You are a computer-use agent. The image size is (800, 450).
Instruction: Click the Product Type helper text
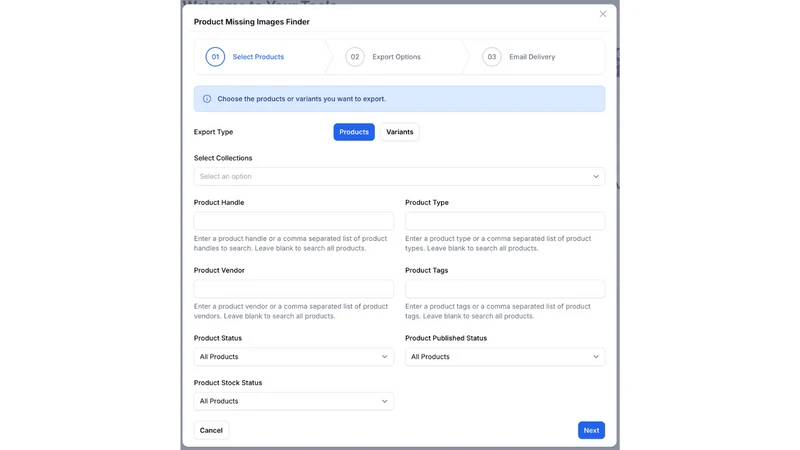tap(498, 243)
